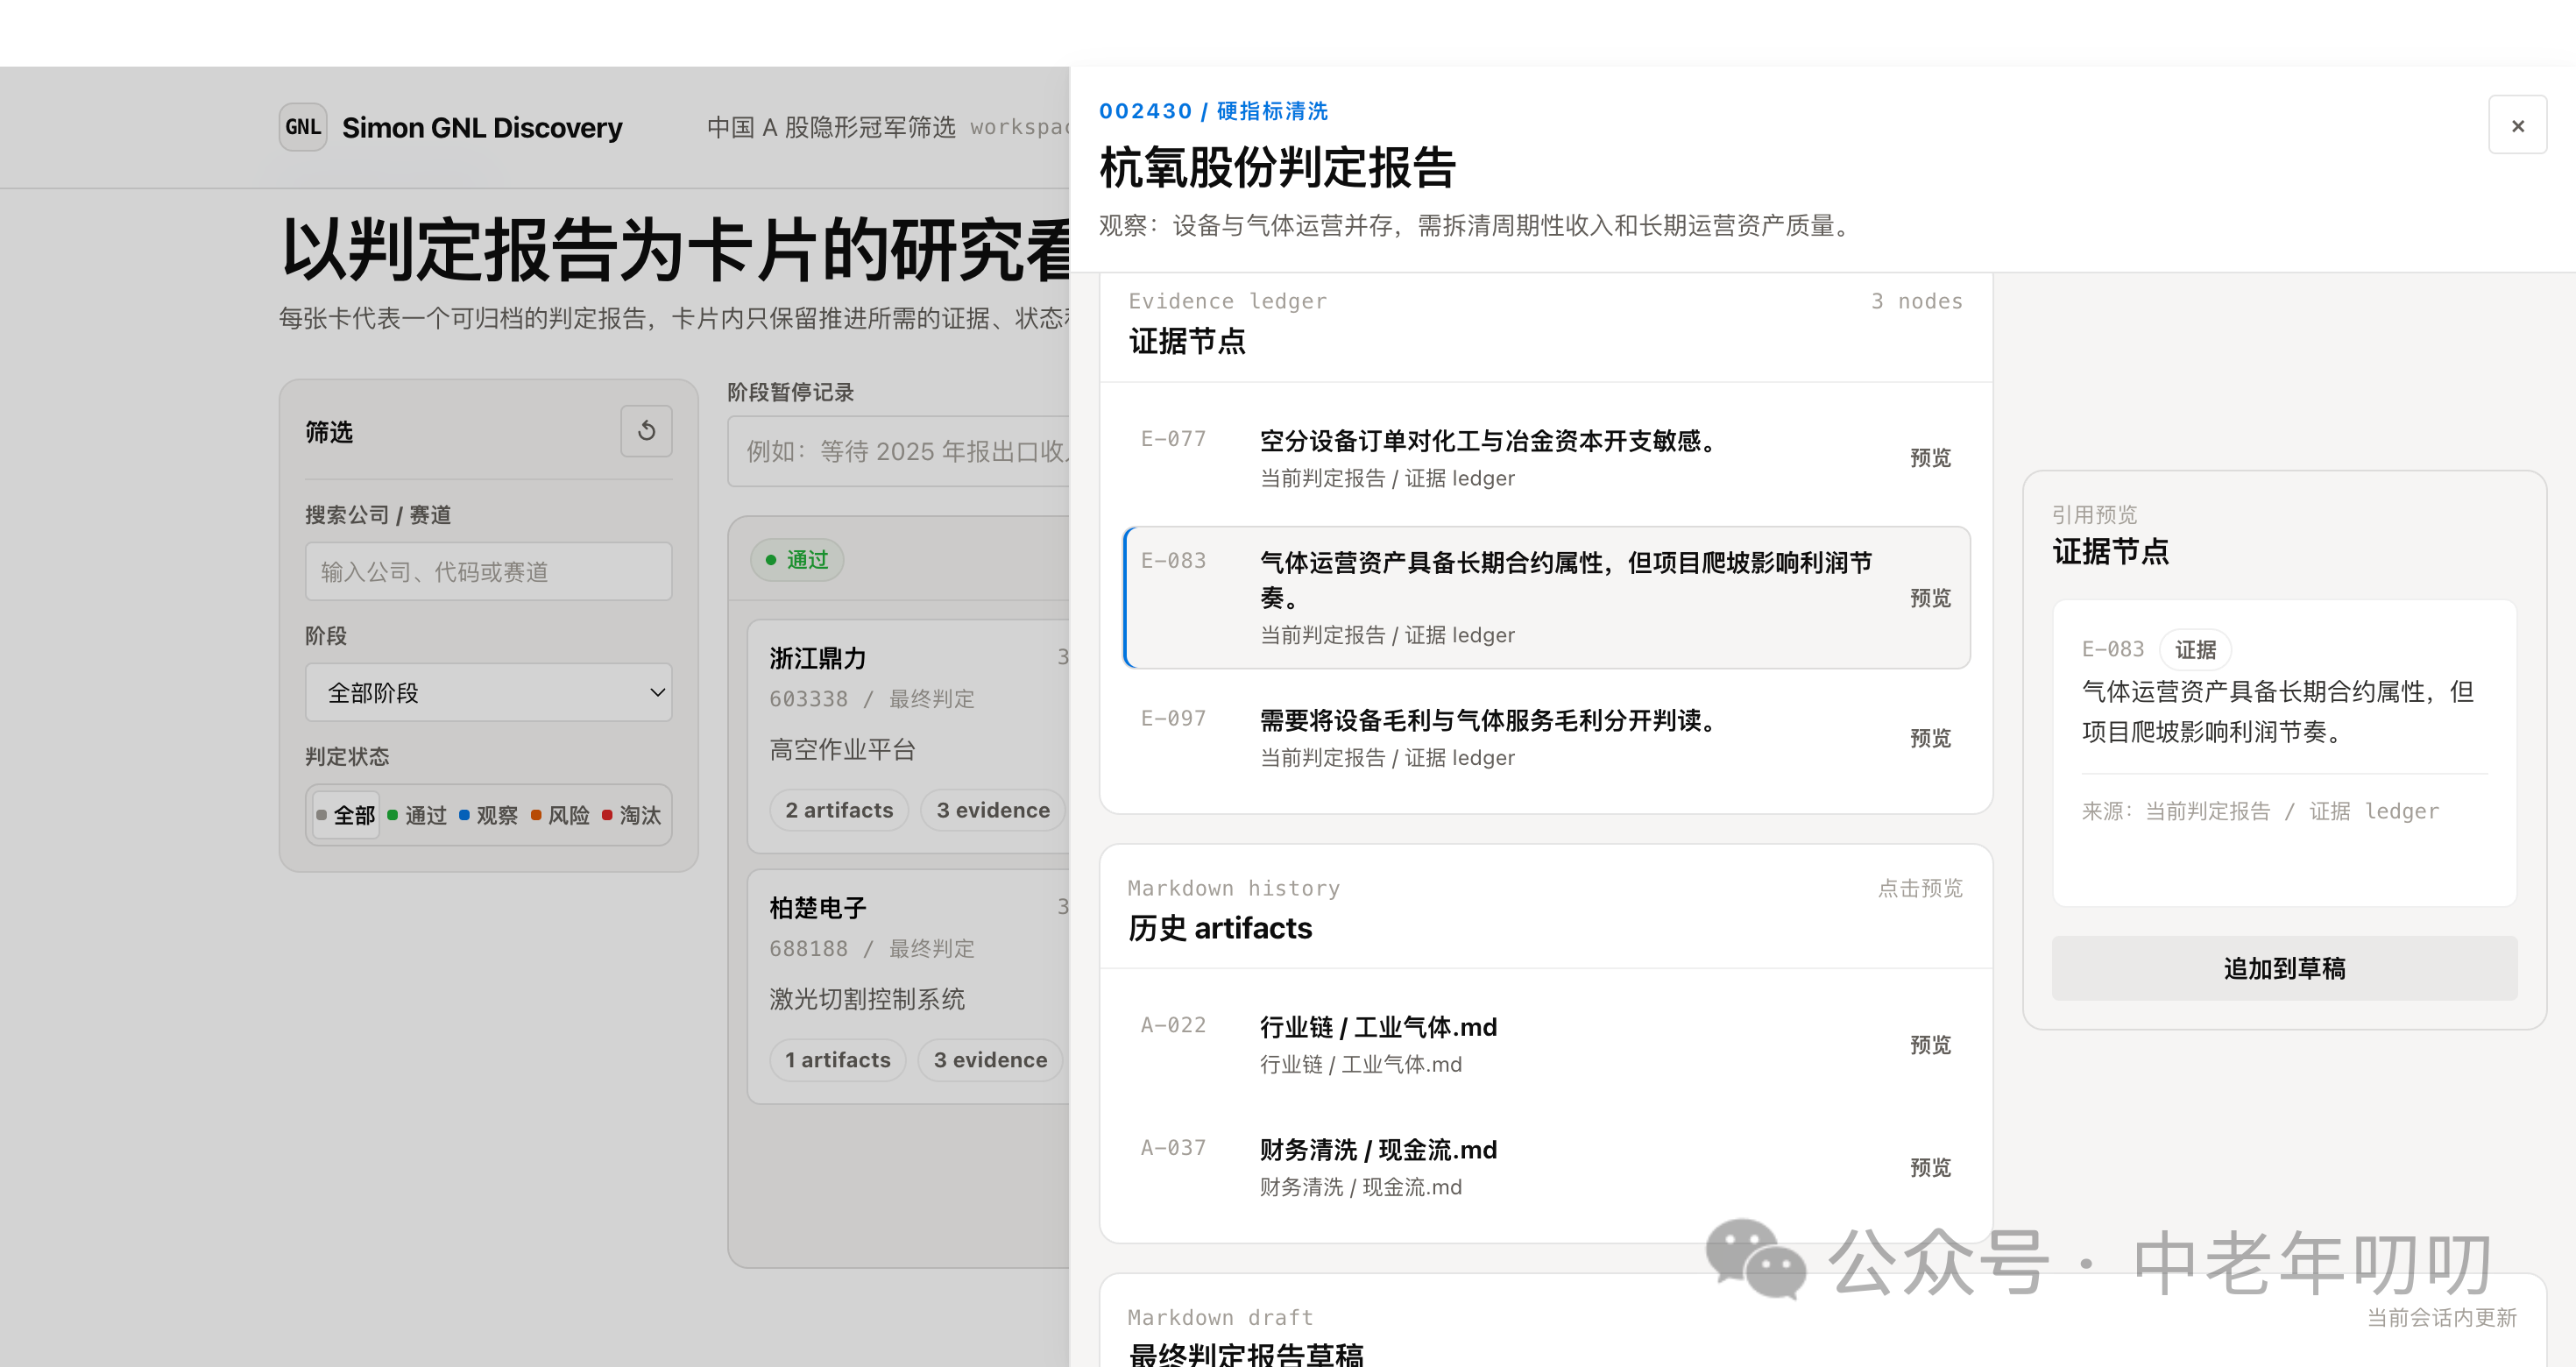Open the 柏楚电子 report card
The height and width of the screenshot is (1367, 2576).
(908, 987)
